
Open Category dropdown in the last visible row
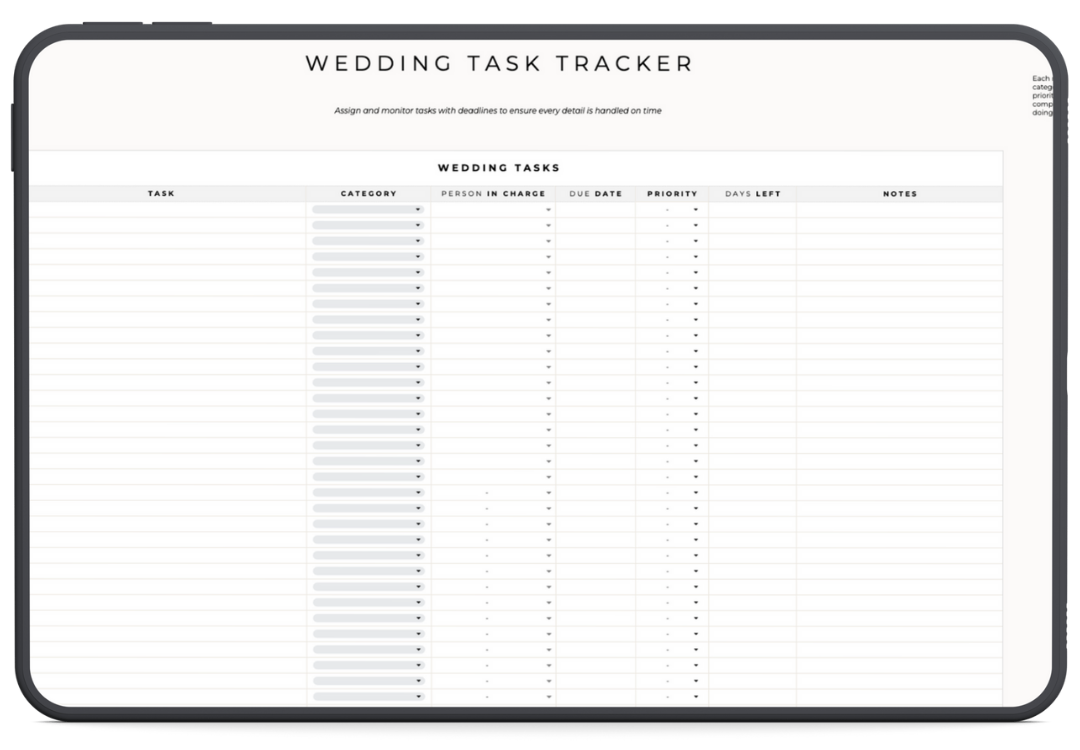[368, 697]
